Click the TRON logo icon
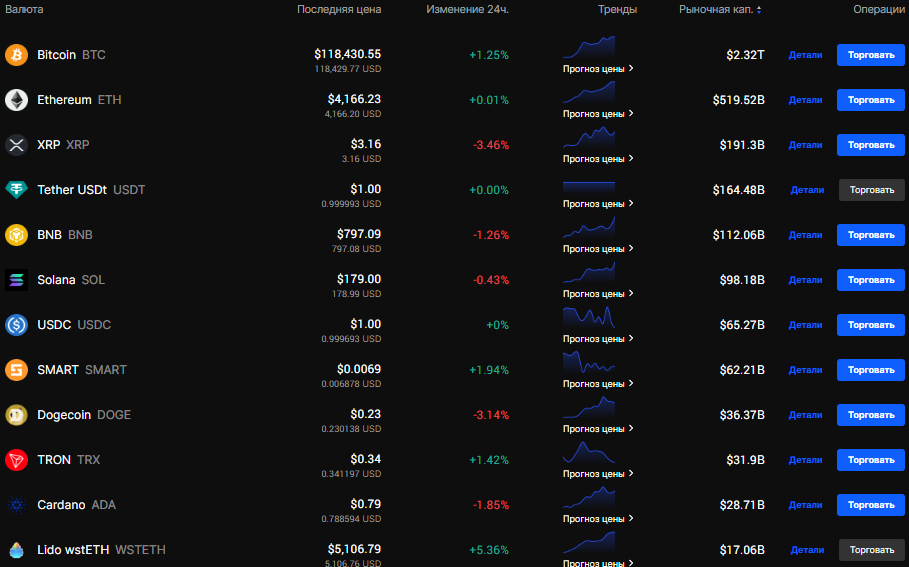Viewport: 909px width, 567px height. click(16, 460)
